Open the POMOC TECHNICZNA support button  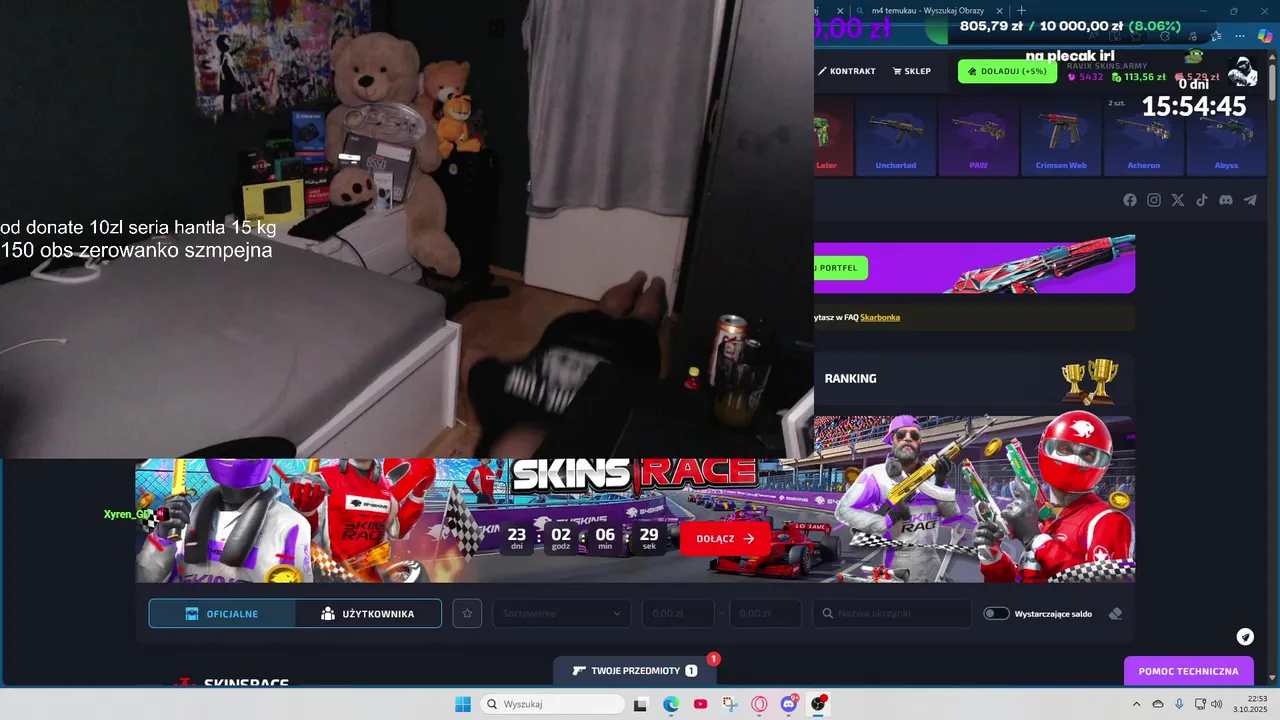coord(1188,671)
